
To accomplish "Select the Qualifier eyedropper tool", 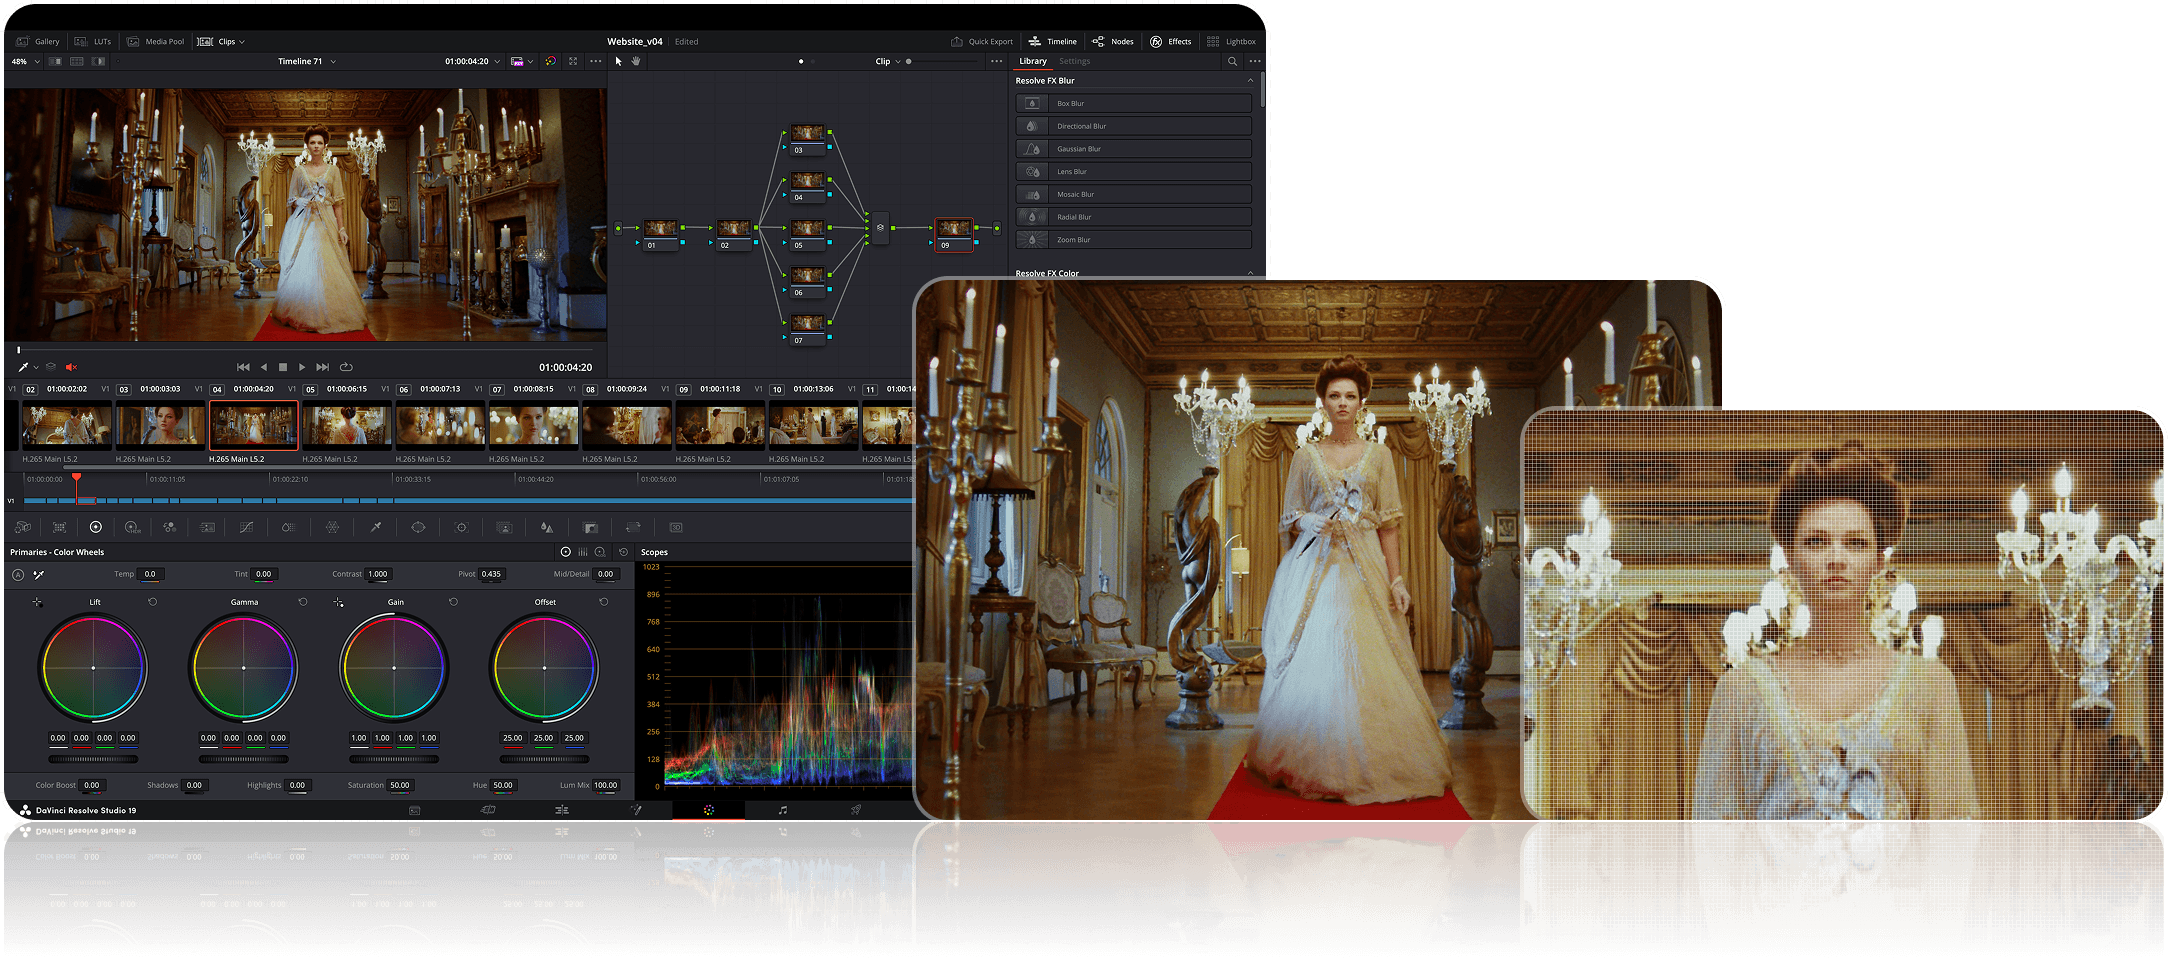I will pyautogui.click(x=376, y=527).
